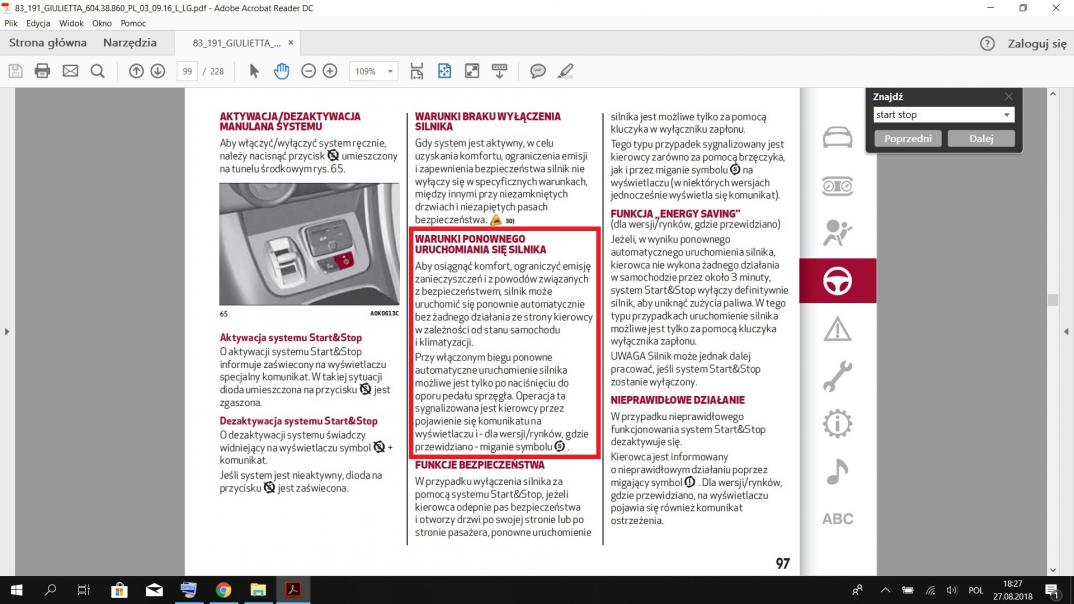Screen dimensions: 1074x604
Task: Open the Windows Start menu
Action: 16,590
